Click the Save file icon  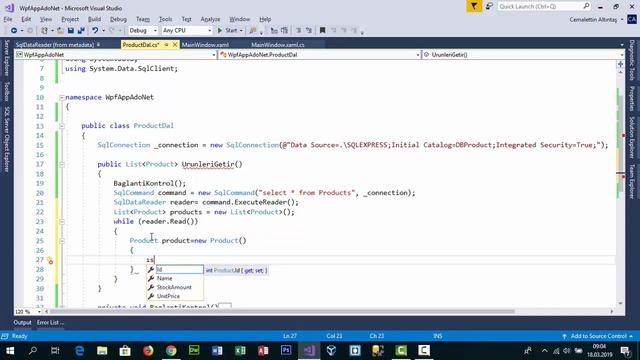click(x=71, y=31)
